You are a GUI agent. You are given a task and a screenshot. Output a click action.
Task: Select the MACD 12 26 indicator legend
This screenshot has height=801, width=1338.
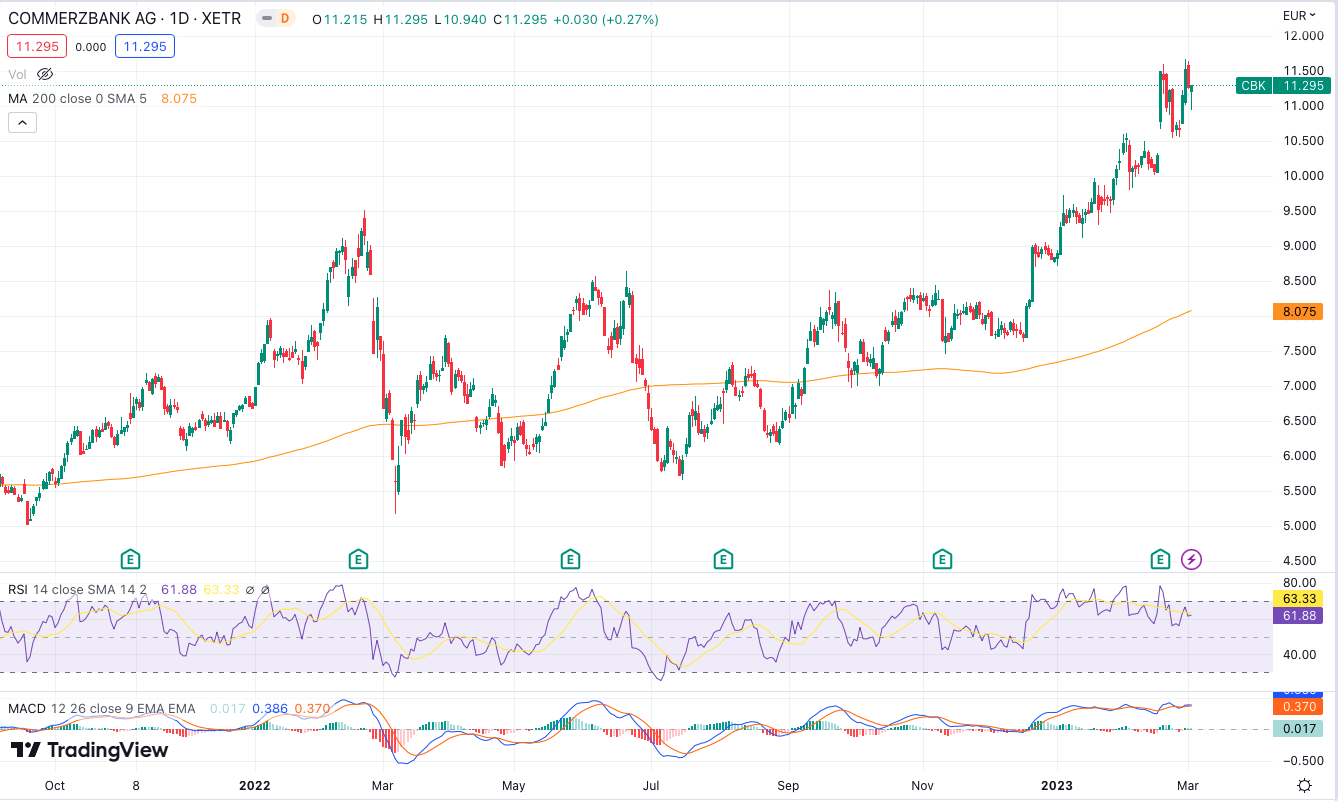(x=100, y=709)
